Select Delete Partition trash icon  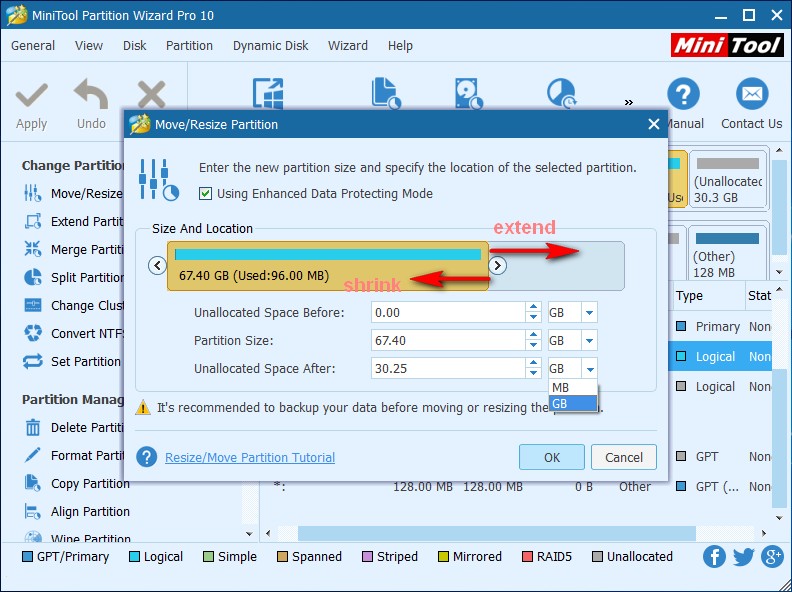point(33,427)
